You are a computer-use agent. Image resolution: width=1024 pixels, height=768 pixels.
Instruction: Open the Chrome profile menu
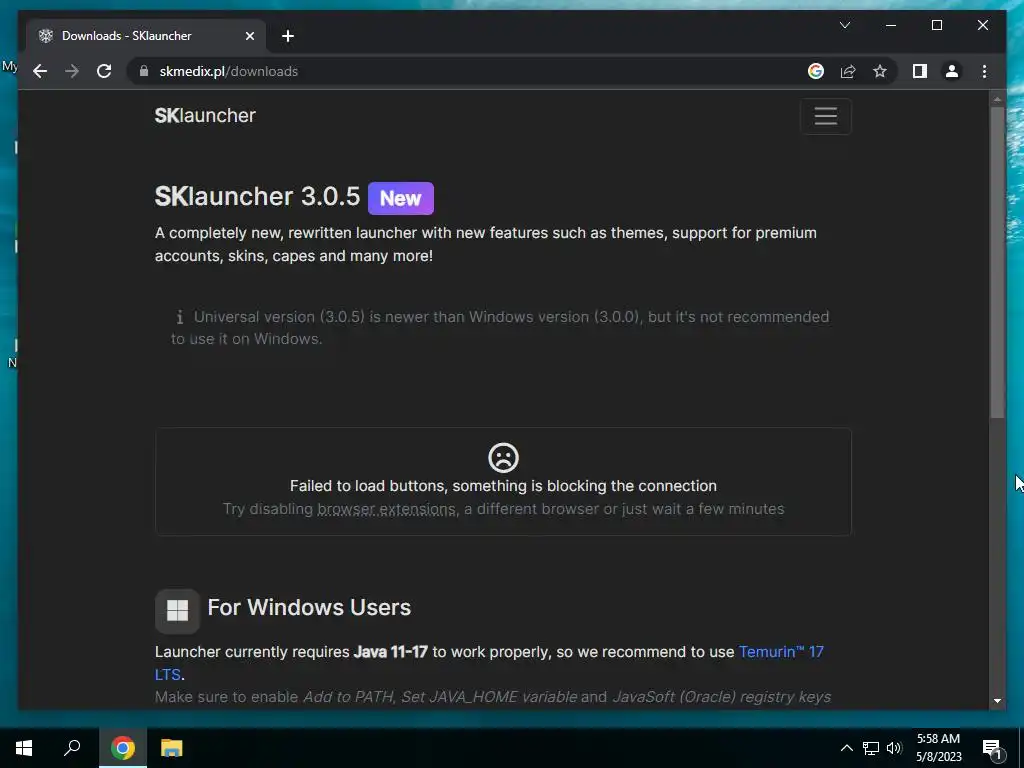coord(952,71)
